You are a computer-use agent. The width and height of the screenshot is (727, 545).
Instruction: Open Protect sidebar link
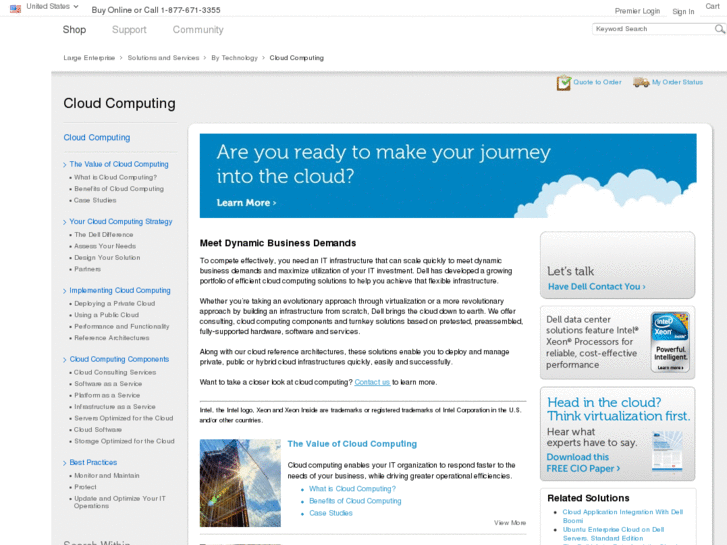click(85, 487)
